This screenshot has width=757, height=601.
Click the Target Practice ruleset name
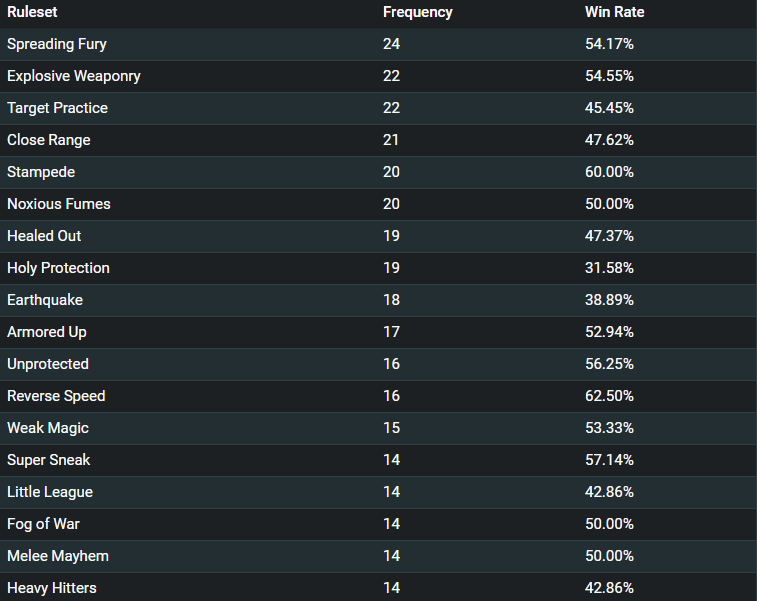click(x=57, y=108)
